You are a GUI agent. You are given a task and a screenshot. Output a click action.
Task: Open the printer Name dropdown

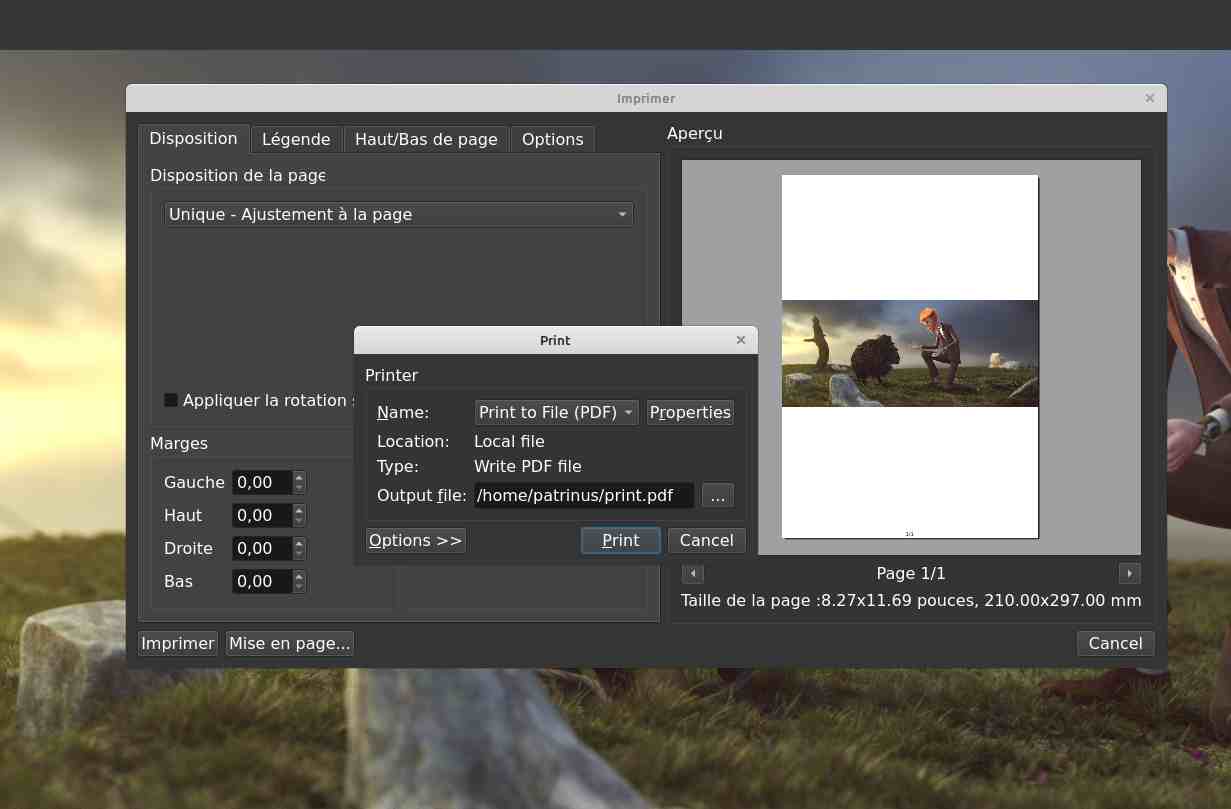[x=556, y=412]
